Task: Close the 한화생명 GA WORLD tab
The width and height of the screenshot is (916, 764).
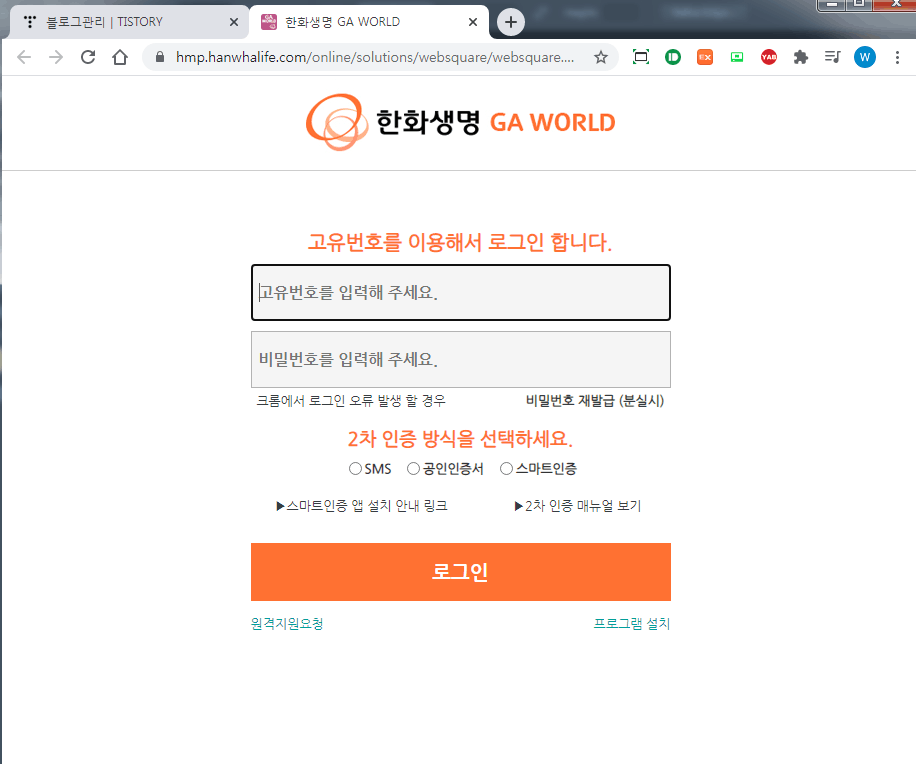Action: [x=473, y=22]
